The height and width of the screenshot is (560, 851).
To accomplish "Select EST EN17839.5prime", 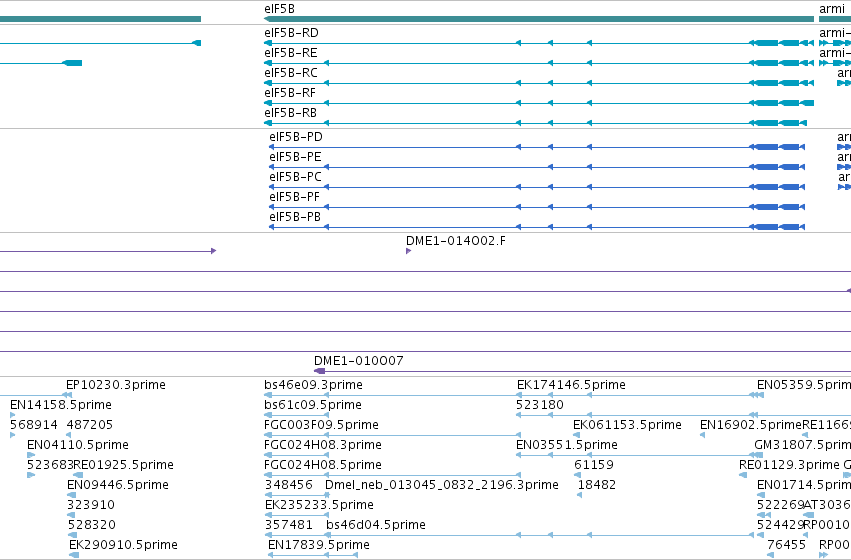I will pyautogui.click(x=319, y=545).
